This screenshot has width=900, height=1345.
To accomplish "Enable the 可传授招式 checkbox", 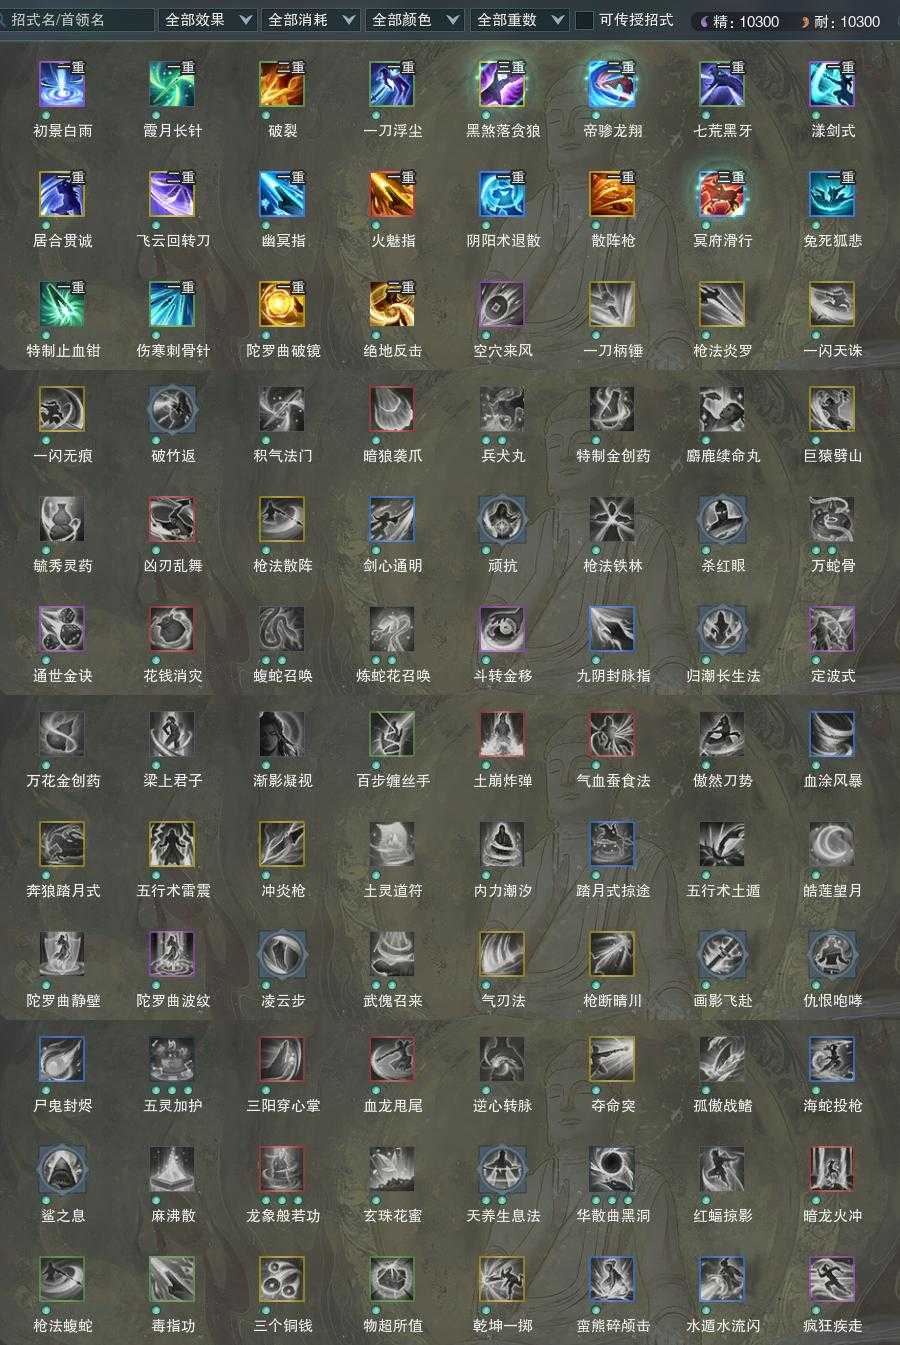I will [x=585, y=20].
